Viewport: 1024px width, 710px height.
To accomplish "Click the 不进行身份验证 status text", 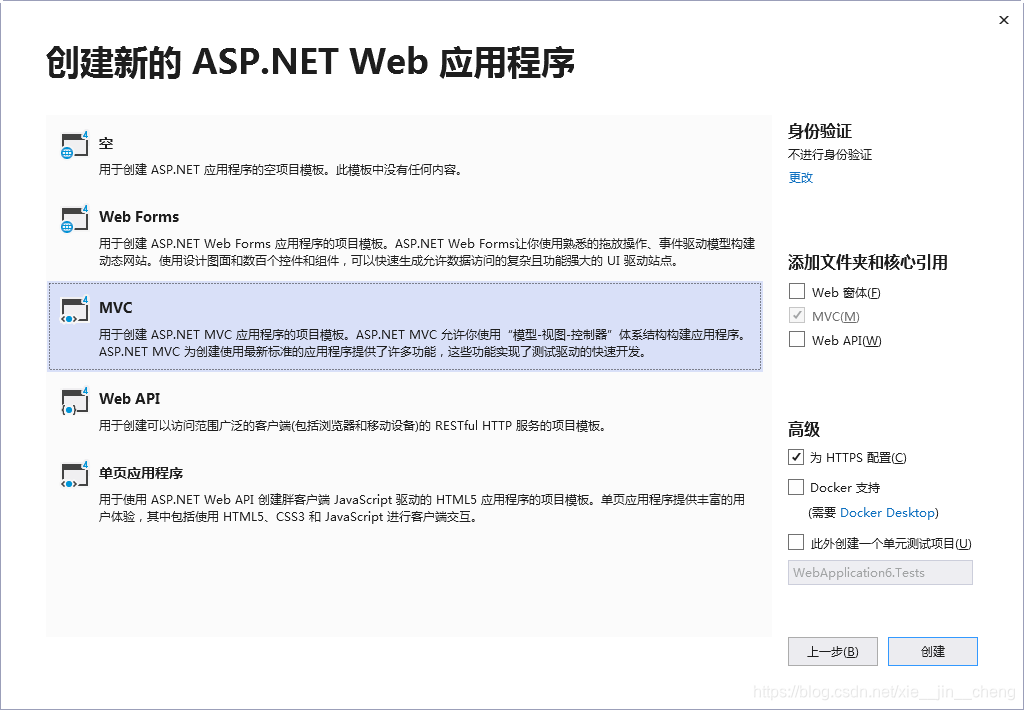I will pos(830,155).
